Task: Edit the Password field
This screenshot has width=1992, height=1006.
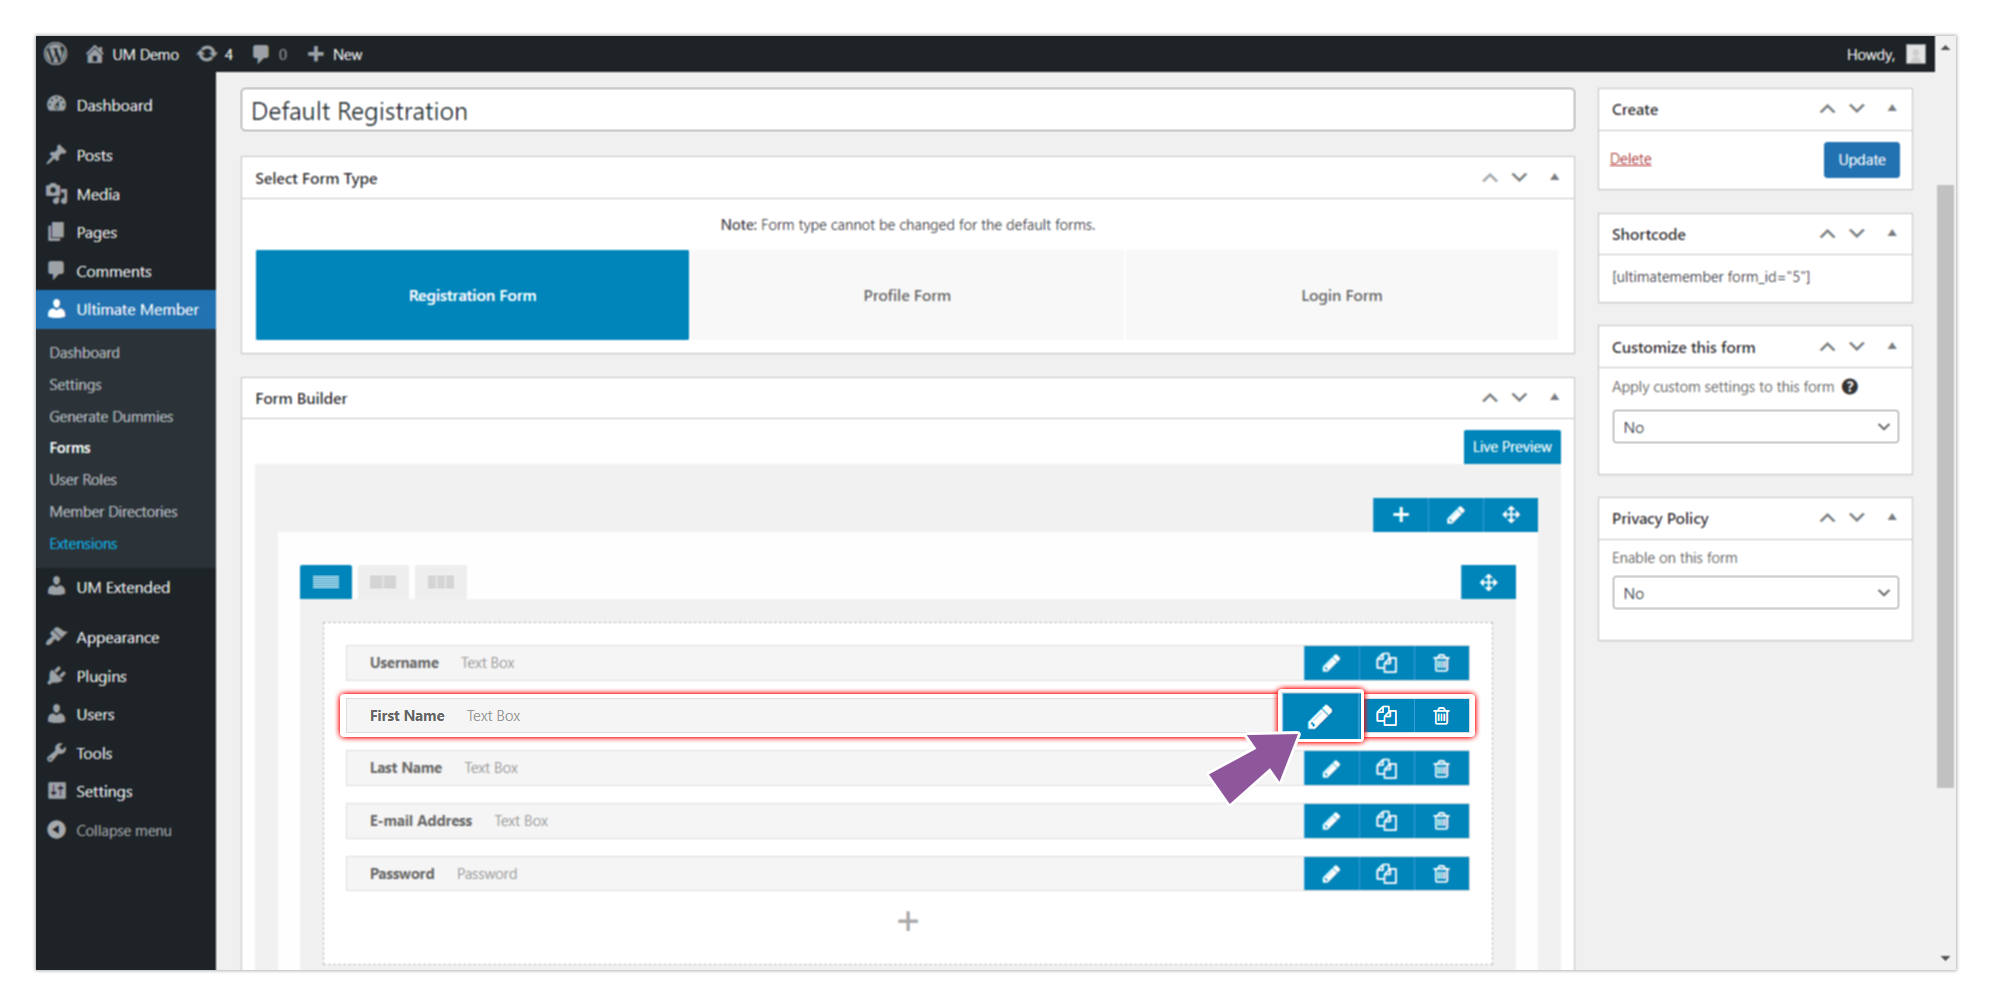Action: click(x=1331, y=874)
